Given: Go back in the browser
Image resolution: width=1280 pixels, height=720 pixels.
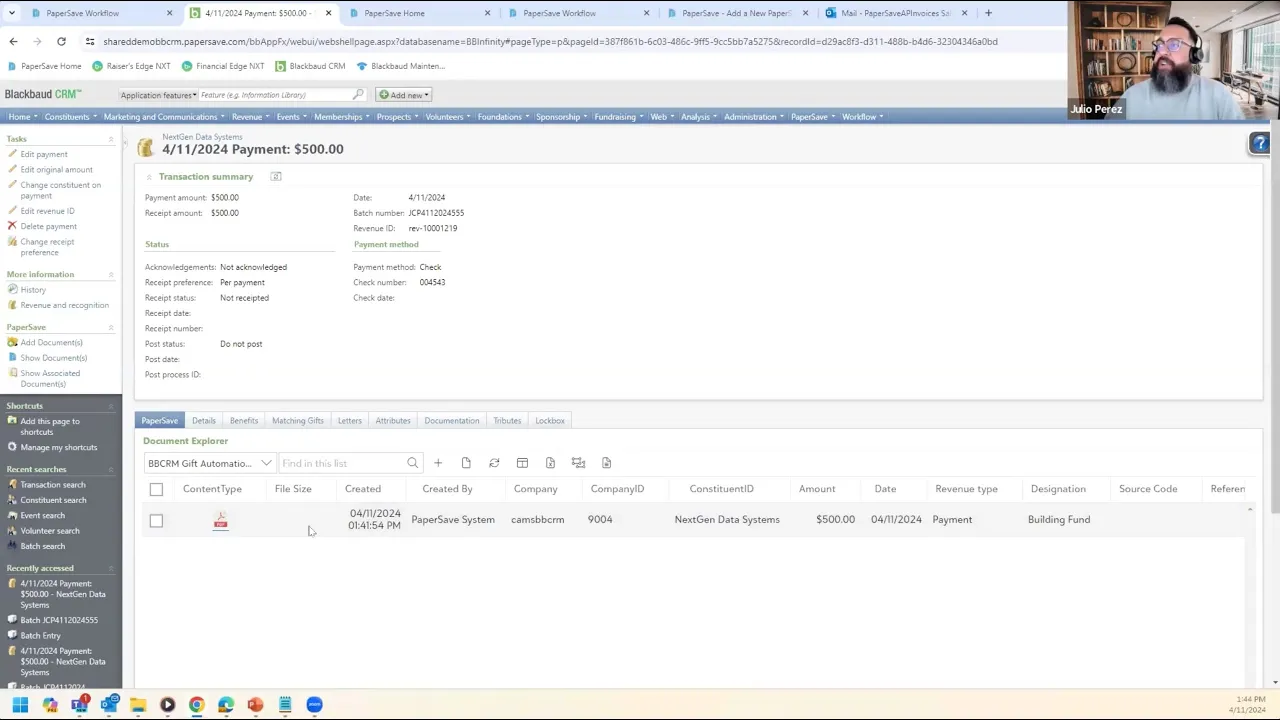Looking at the screenshot, I should 13,42.
